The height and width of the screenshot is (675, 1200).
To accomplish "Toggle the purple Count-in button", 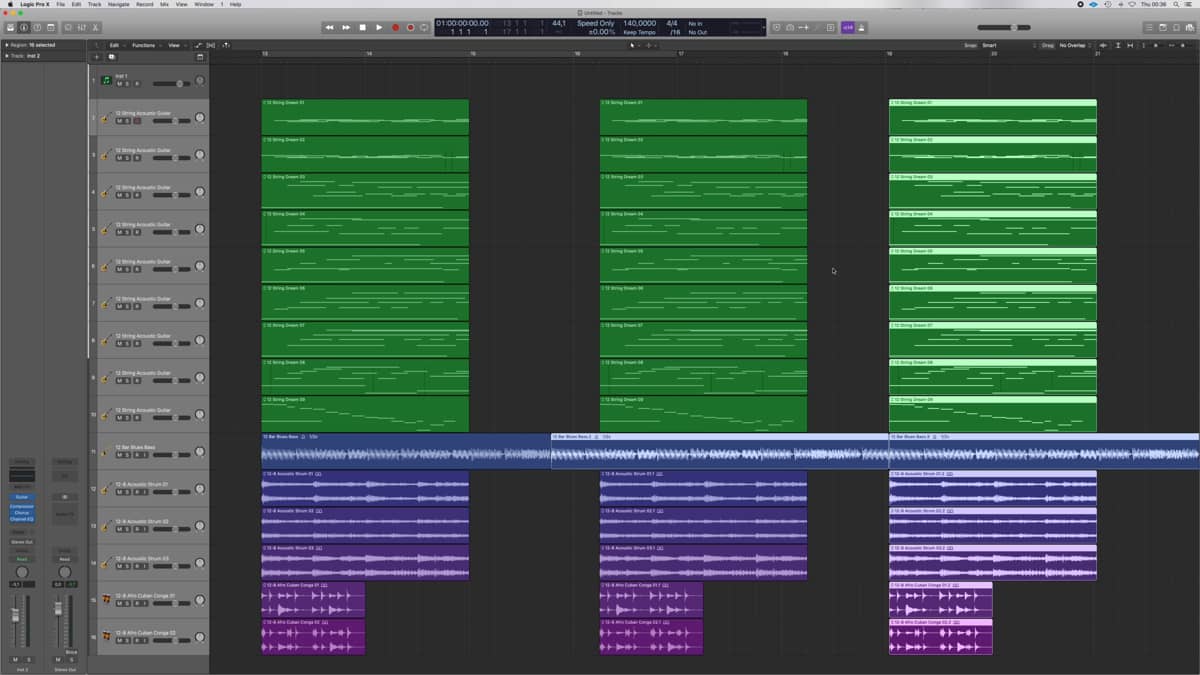I will tap(848, 27).
